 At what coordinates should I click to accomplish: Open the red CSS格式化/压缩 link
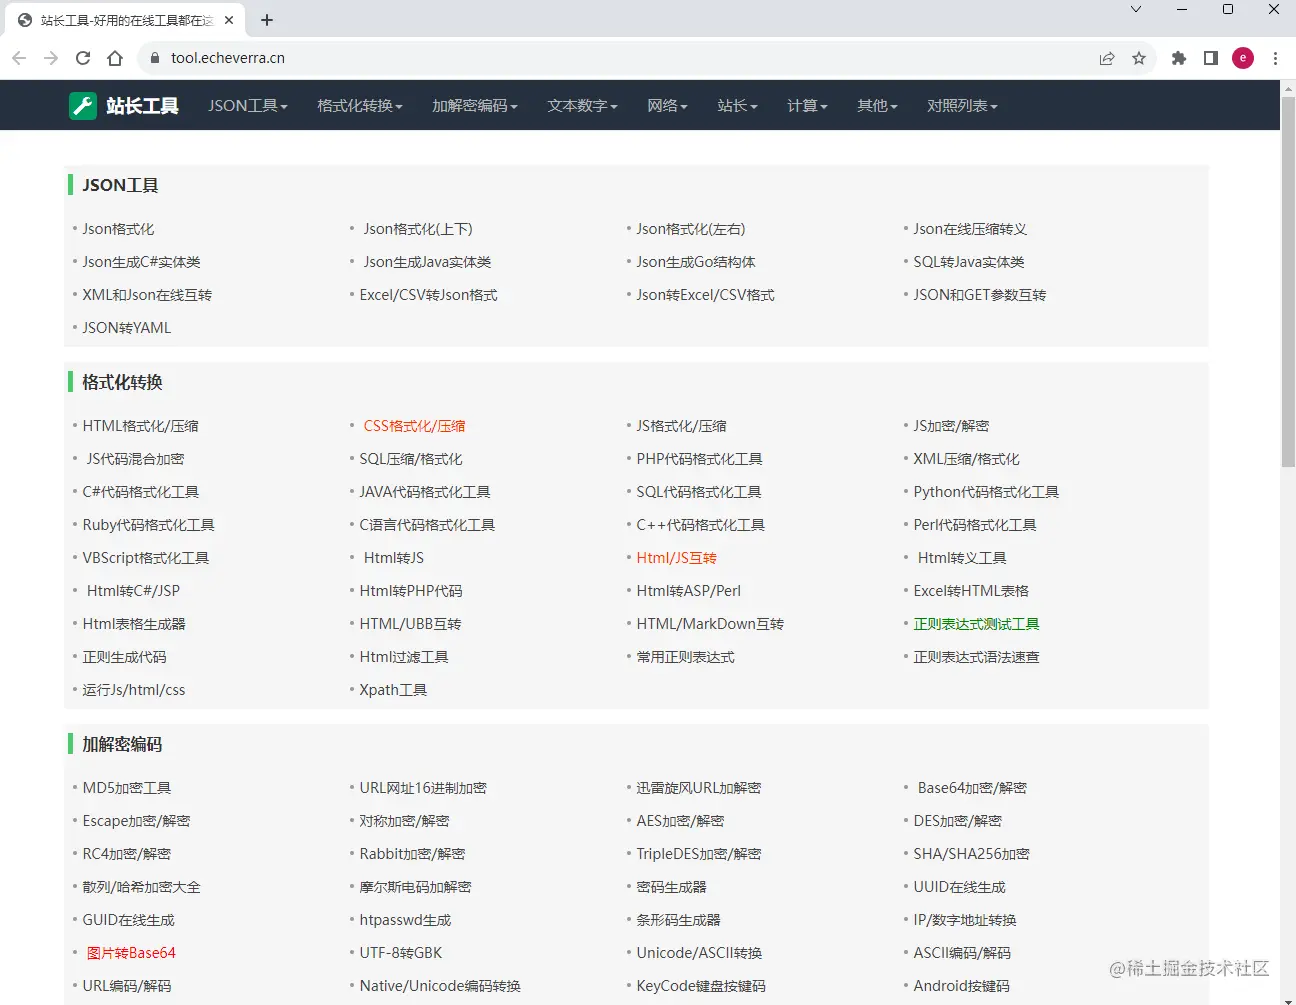[x=414, y=426]
